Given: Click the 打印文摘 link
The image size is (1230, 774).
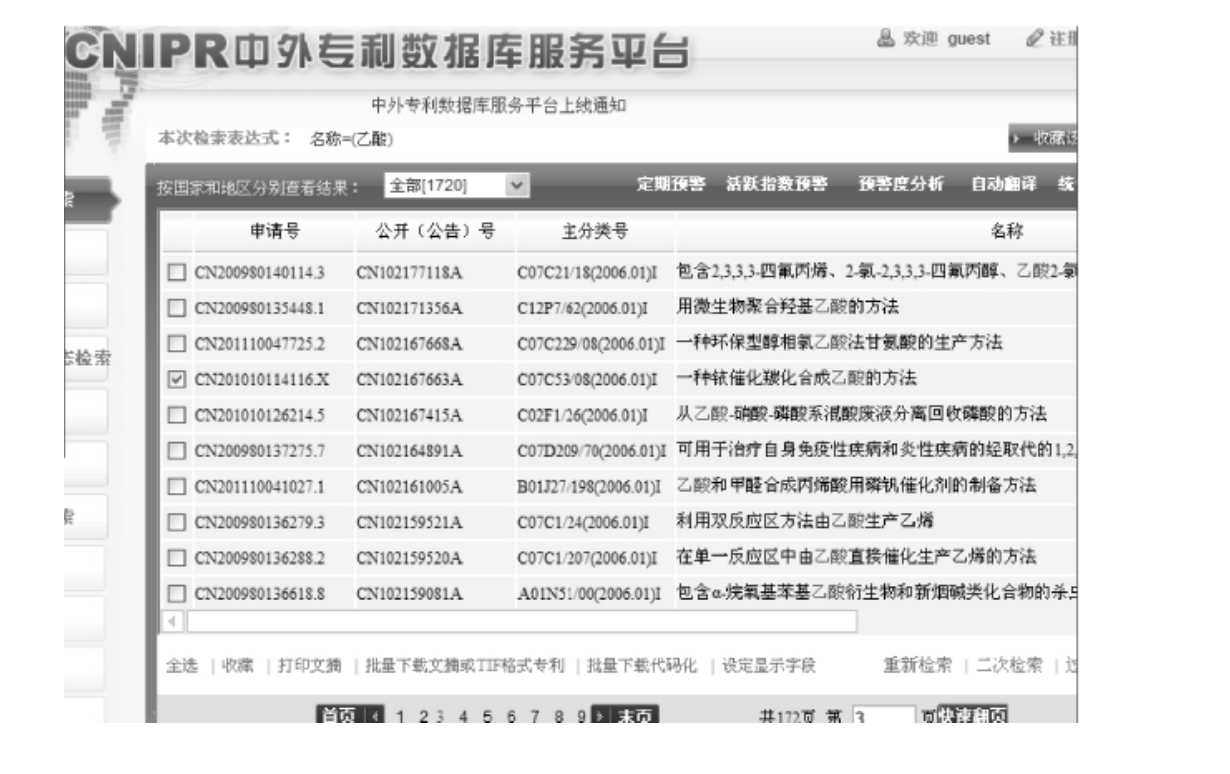Looking at the screenshot, I should [x=311, y=665].
